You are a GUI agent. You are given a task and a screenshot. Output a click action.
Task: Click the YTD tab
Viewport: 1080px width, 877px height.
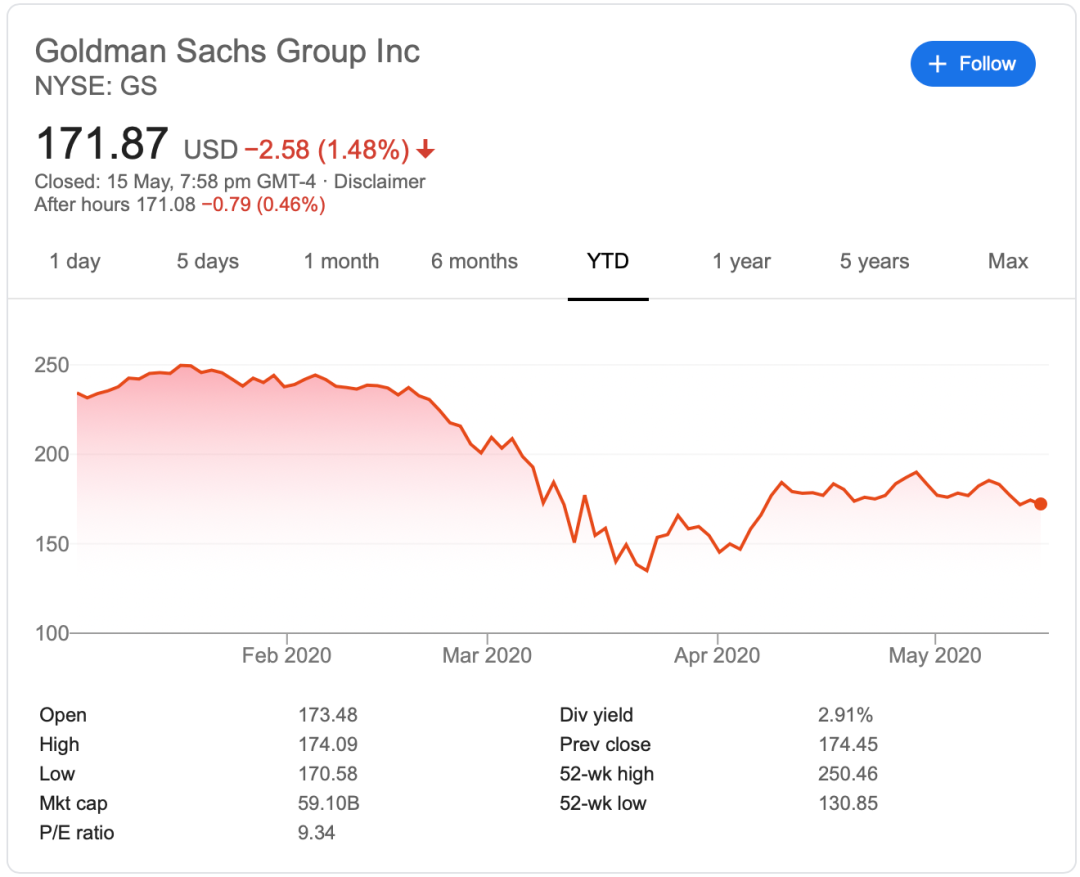[x=608, y=262]
